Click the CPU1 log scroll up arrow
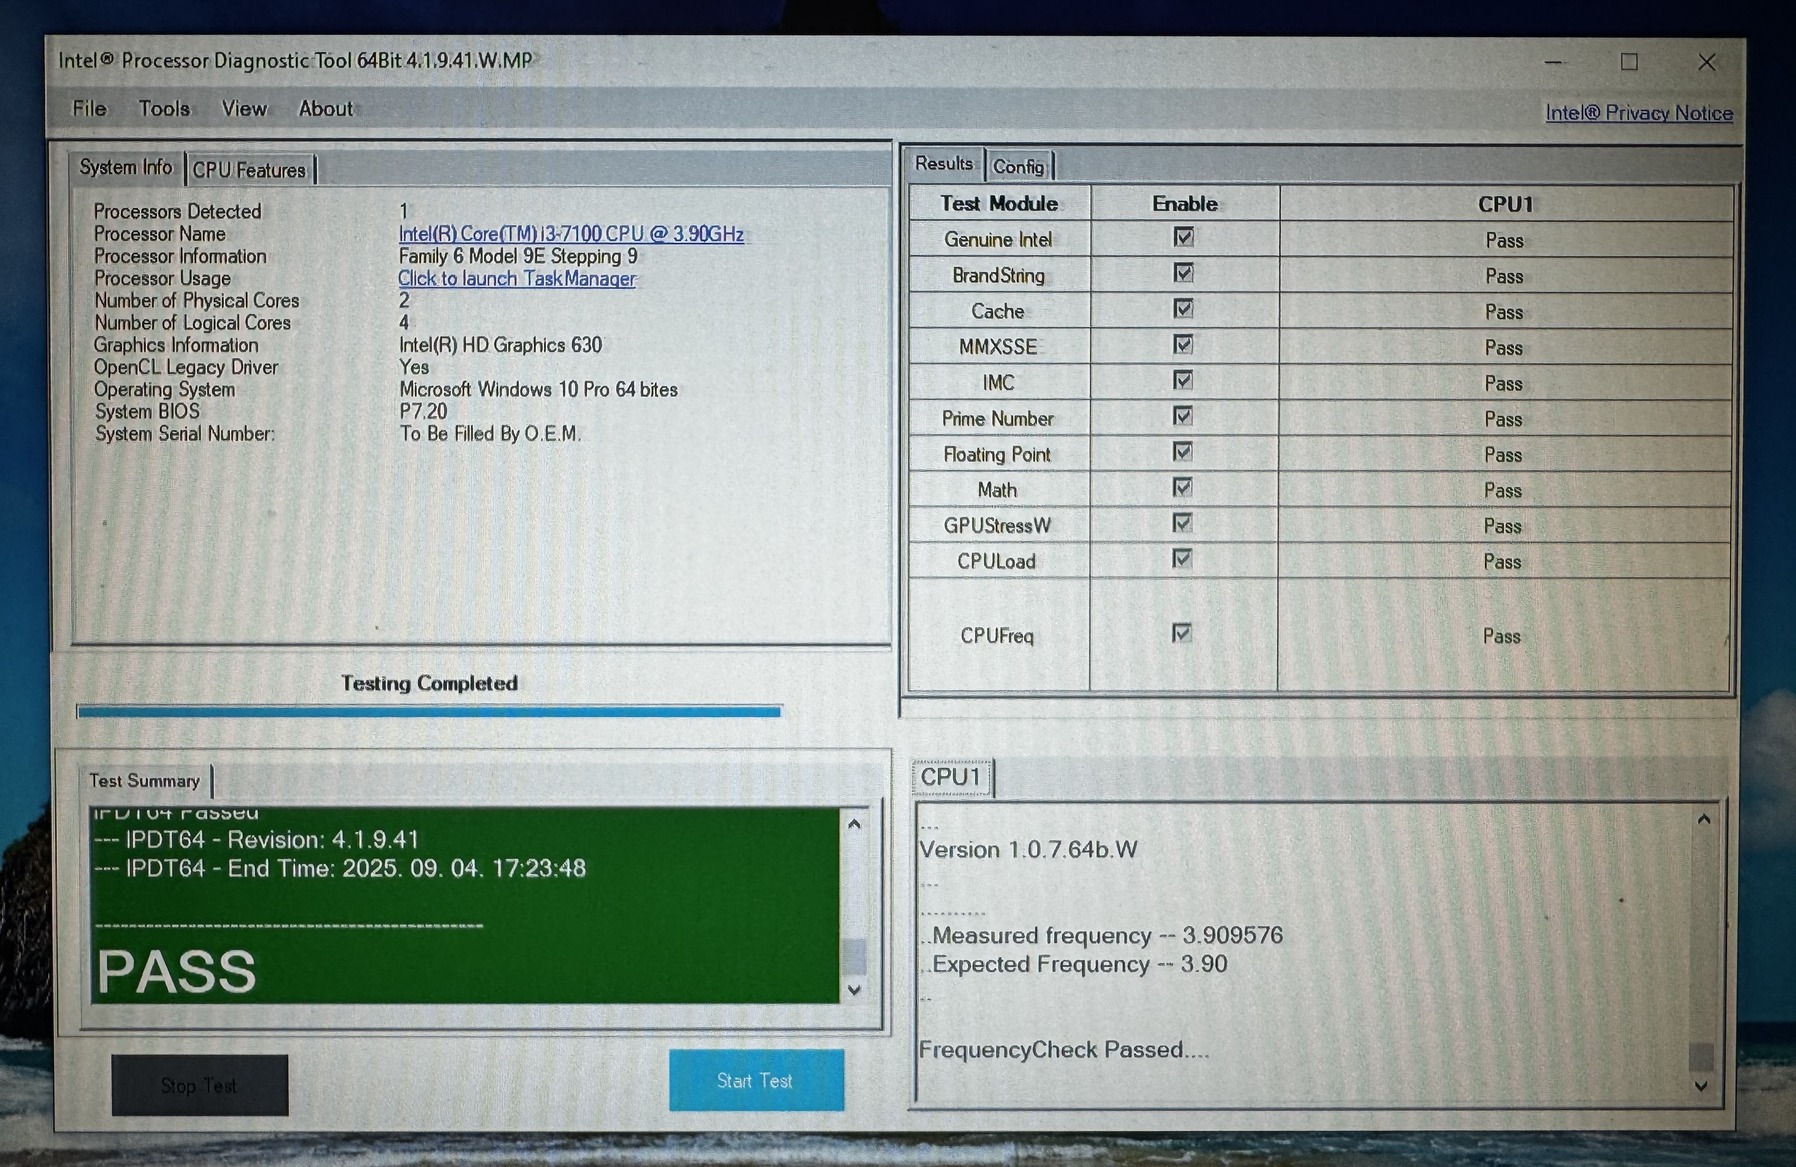 (1704, 819)
